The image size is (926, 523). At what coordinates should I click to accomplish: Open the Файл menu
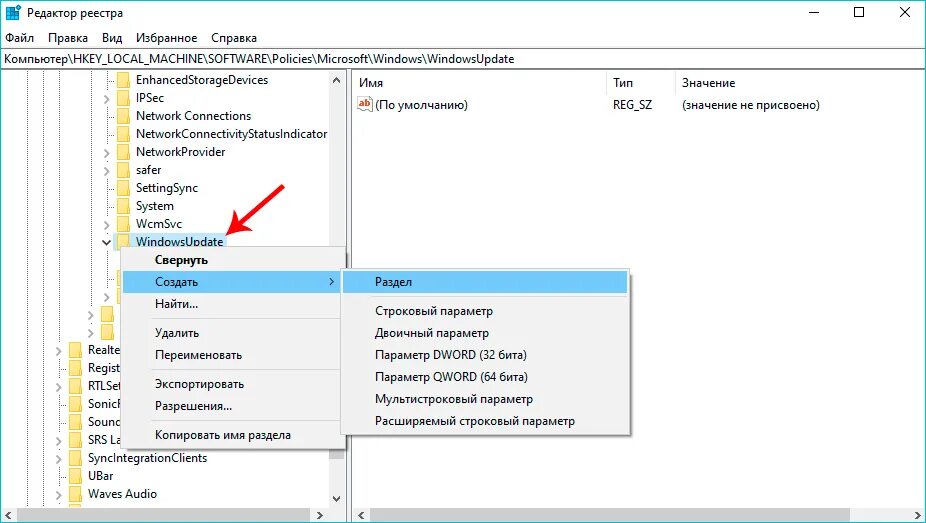click(x=19, y=38)
